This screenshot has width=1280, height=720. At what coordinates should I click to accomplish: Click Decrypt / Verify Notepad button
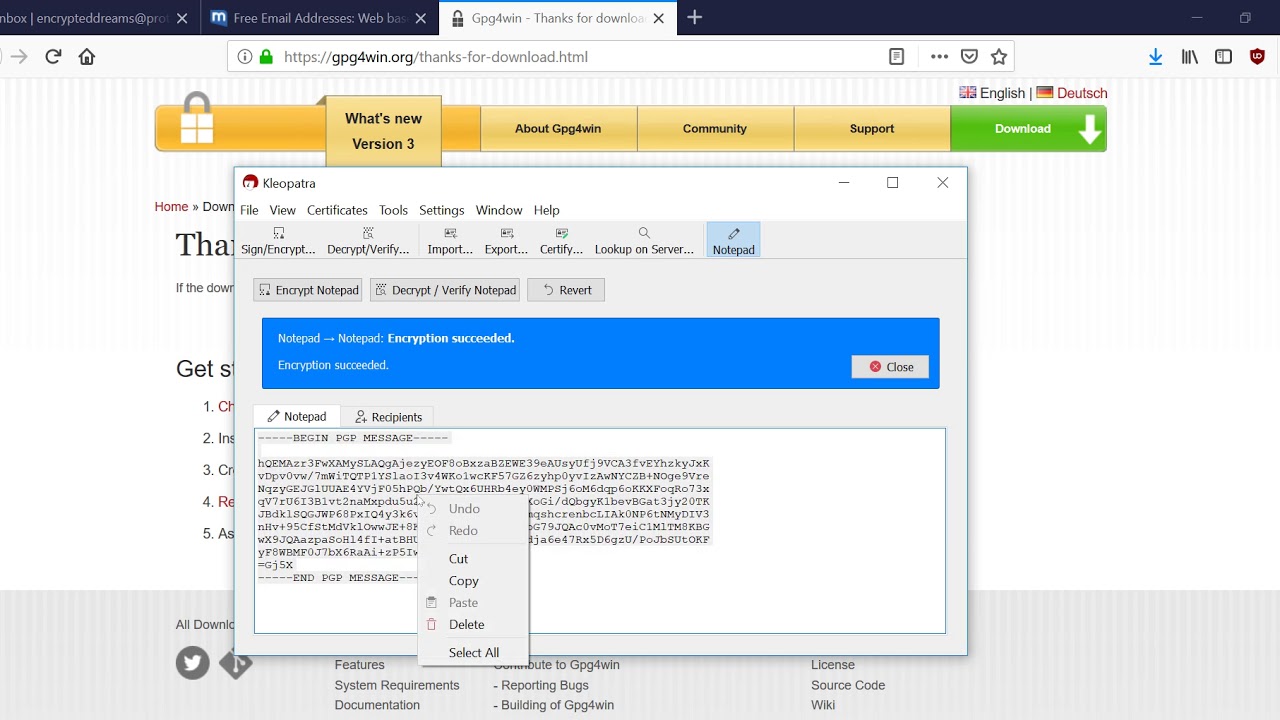coord(445,290)
